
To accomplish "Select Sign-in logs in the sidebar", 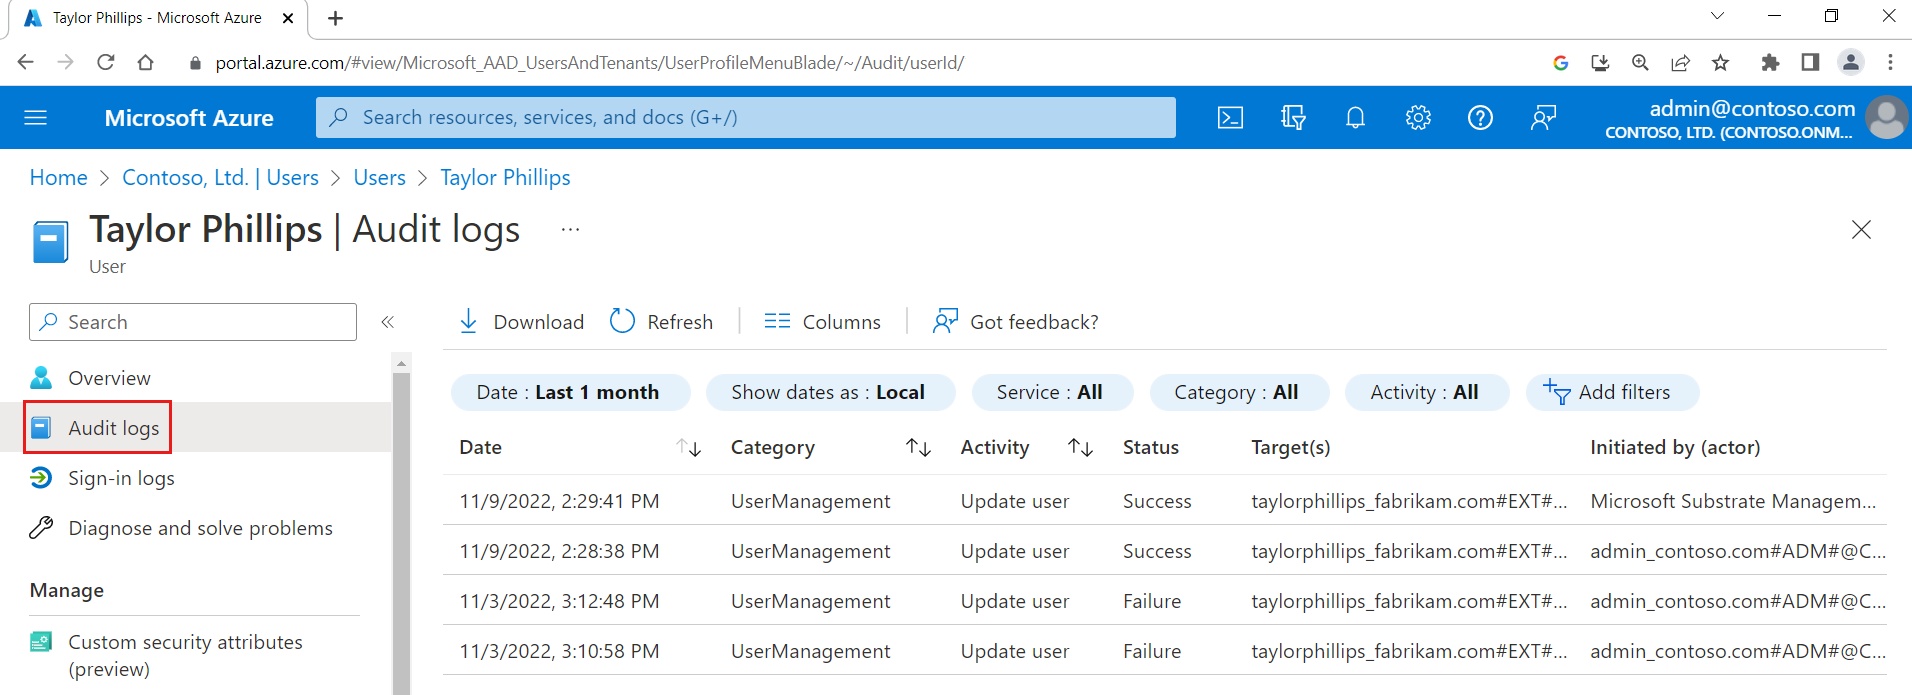I will click(121, 478).
